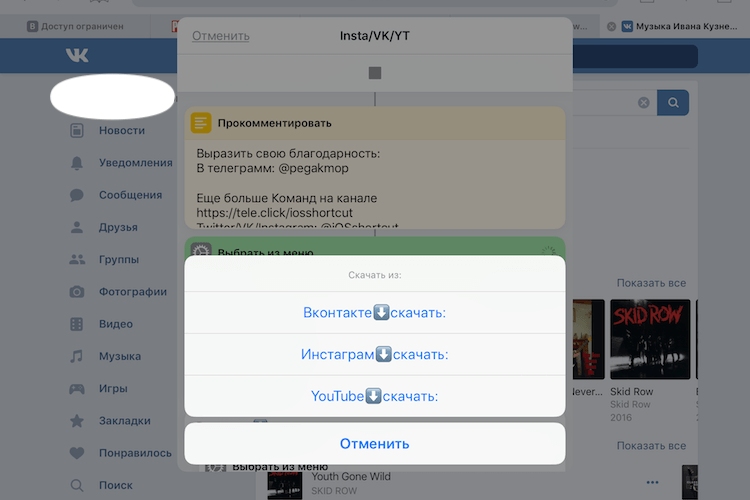This screenshot has width=750, height=500.
Task: Choose YouTube скачать option
Action: pyautogui.click(x=375, y=396)
